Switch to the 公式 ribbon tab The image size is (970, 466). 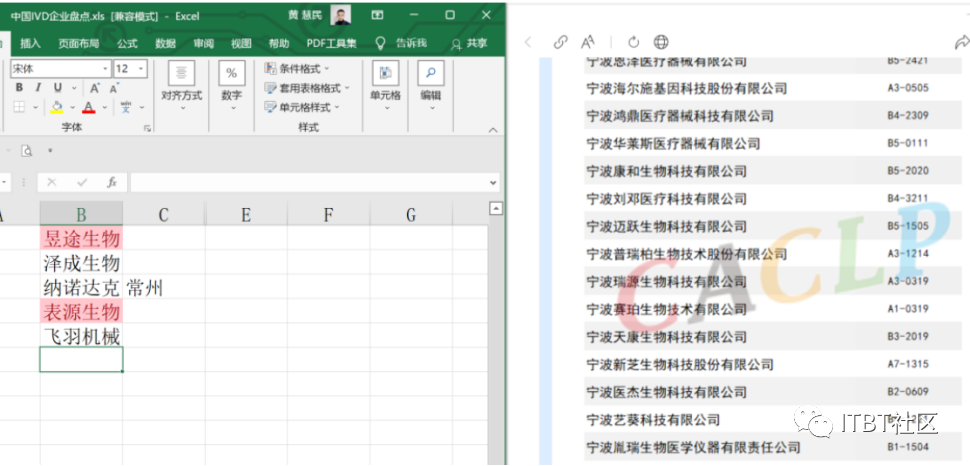[127, 43]
